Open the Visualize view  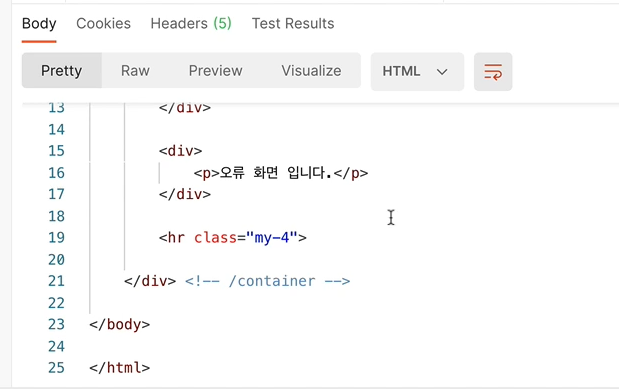click(x=311, y=71)
